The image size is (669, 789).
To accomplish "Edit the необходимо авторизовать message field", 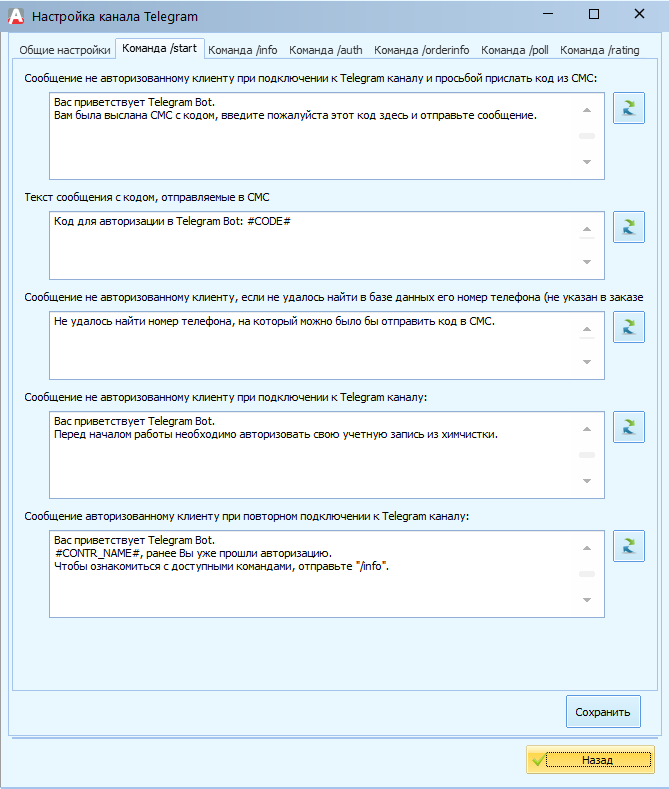I will 326,455.
